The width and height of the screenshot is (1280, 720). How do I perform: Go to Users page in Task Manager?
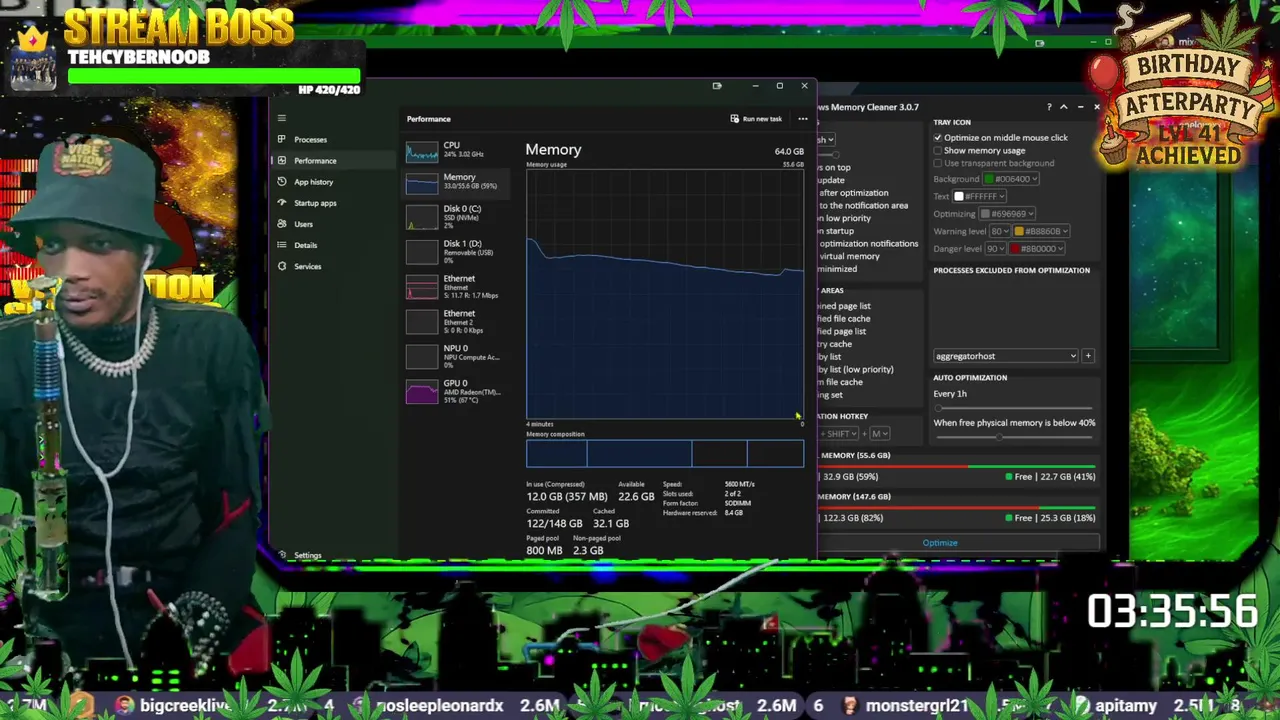pos(333,224)
